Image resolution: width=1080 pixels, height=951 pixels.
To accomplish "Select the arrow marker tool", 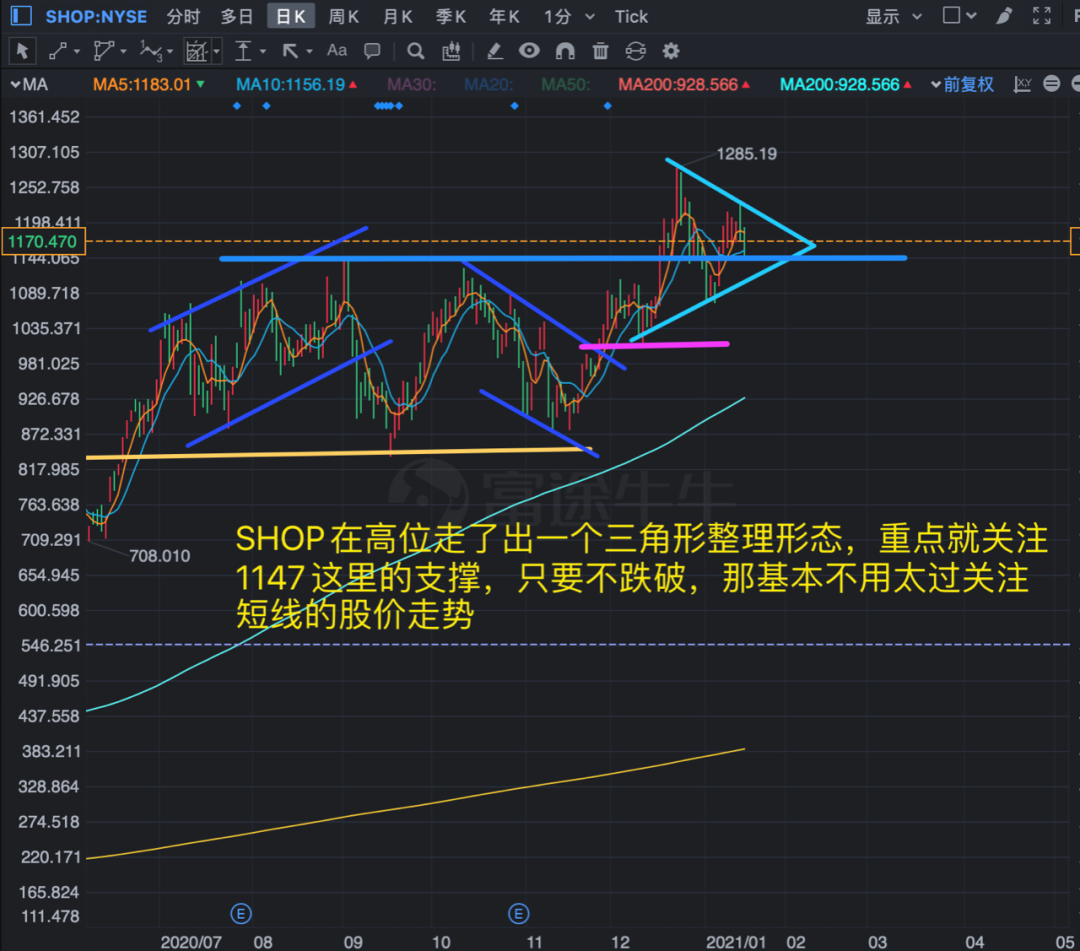I will [x=290, y=51].
